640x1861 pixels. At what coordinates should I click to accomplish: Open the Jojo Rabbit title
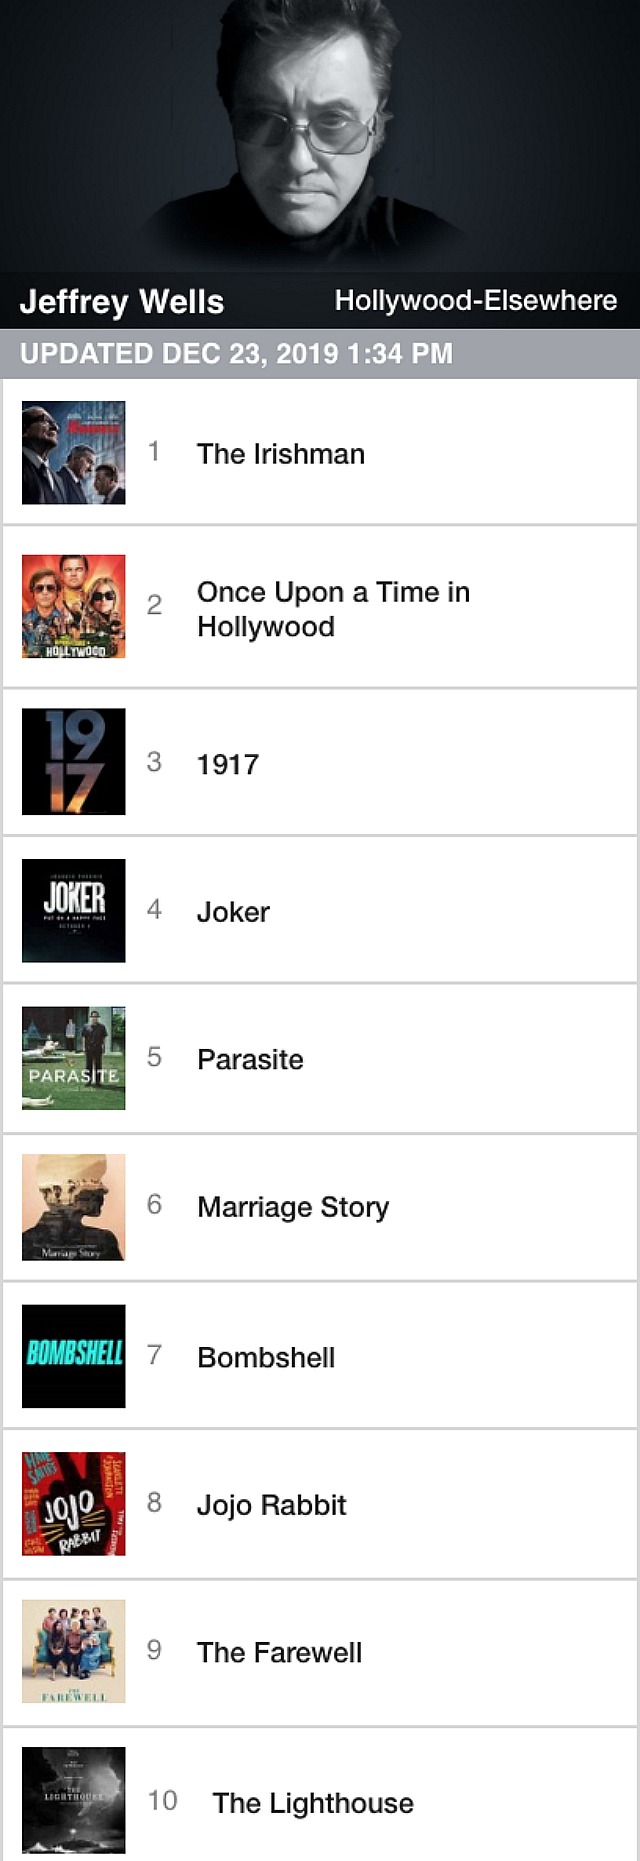(x=271, y=1505)
